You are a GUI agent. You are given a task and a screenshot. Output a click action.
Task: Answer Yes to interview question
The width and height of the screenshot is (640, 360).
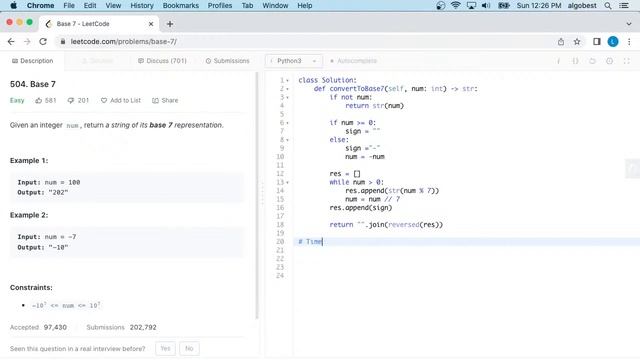point(165,349)
